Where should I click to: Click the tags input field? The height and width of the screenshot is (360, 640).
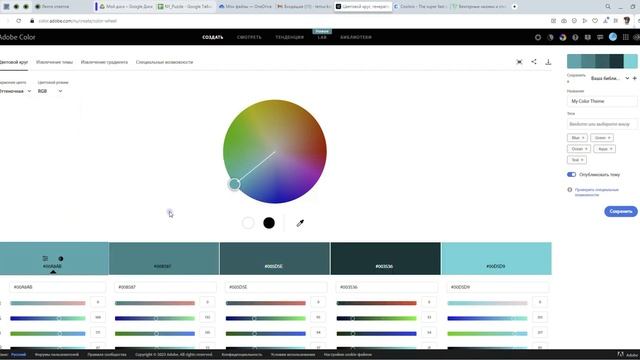602,124
